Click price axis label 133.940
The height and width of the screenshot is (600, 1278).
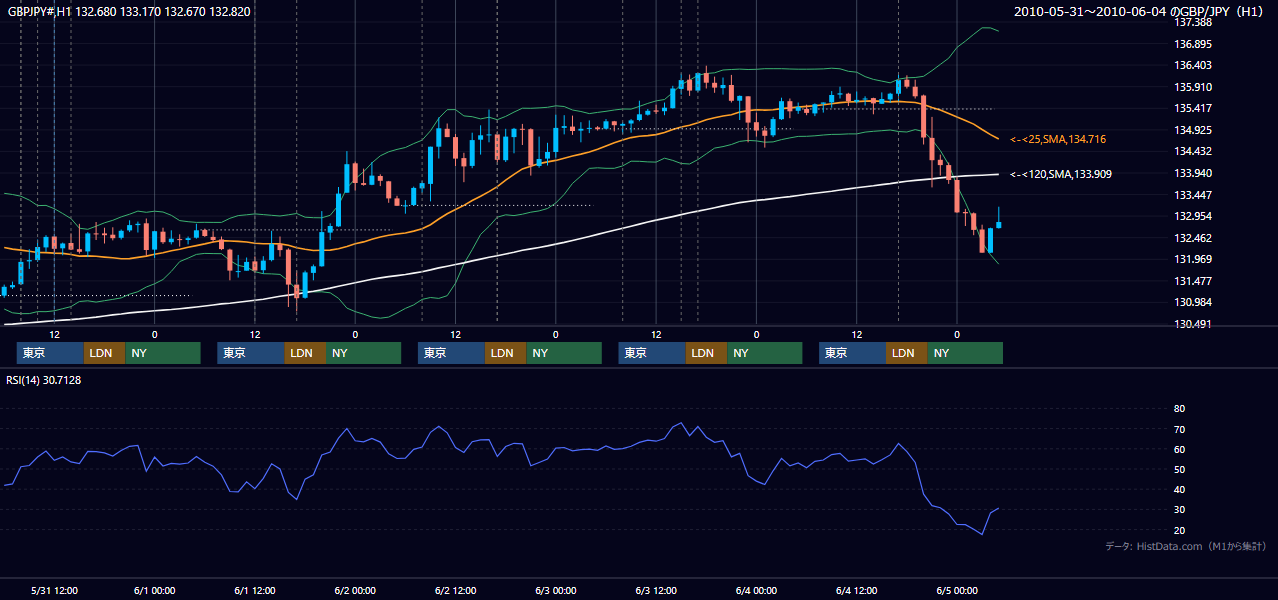[1193, 173]
